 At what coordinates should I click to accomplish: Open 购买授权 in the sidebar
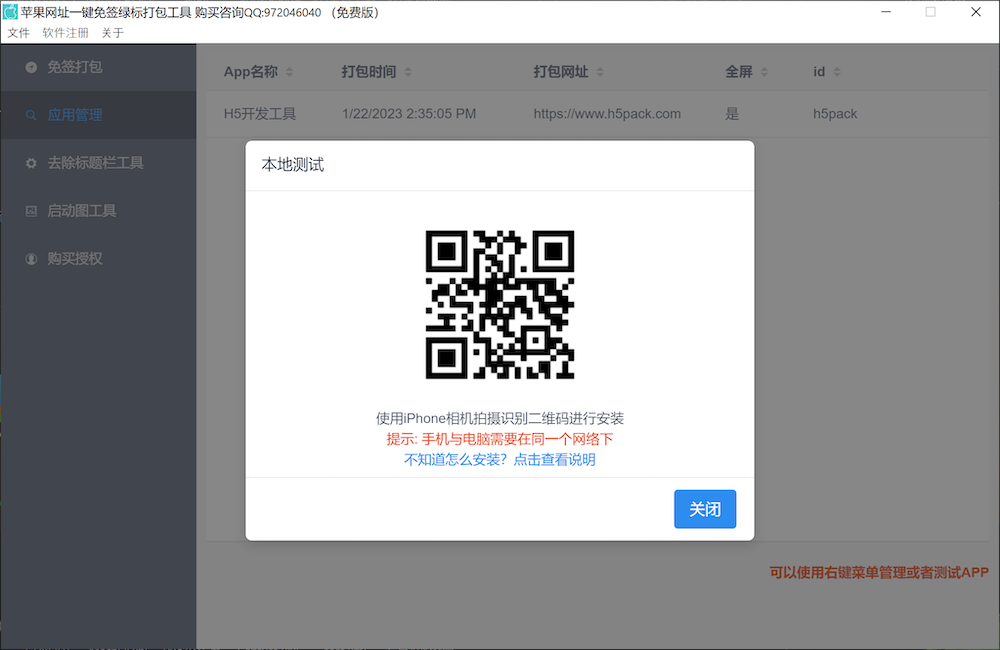(98, 258)
